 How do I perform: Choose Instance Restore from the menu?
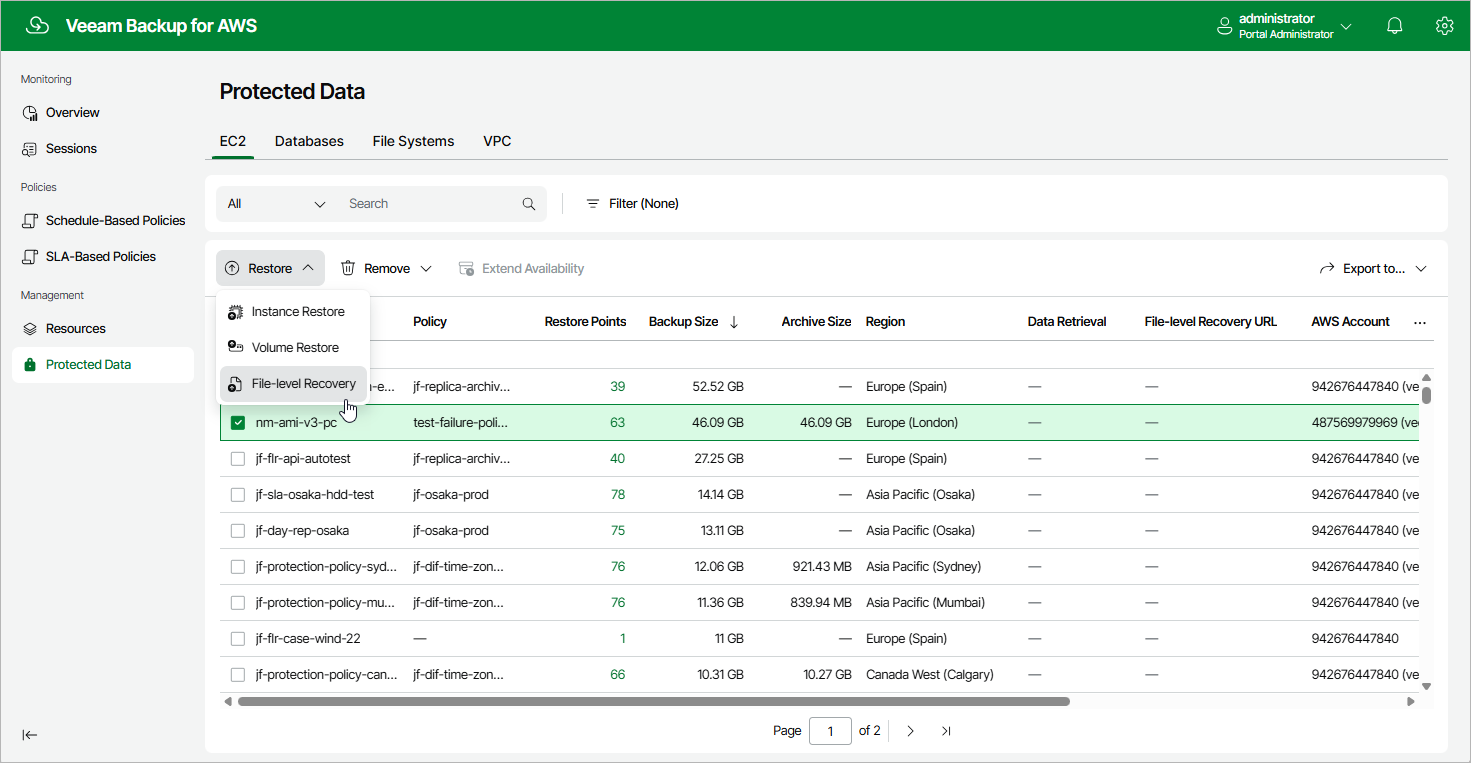click(x=293, y=312)
